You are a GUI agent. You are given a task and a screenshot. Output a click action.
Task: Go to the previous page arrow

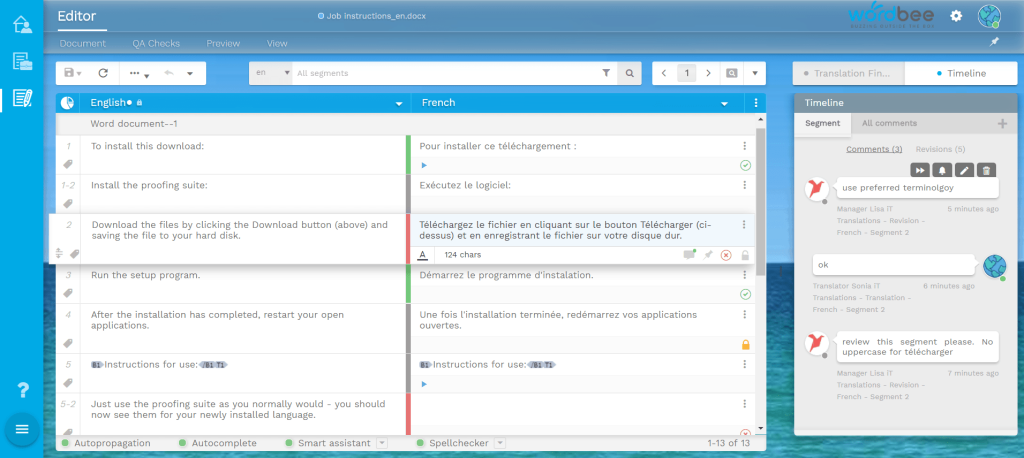click(x=664, y=73)
